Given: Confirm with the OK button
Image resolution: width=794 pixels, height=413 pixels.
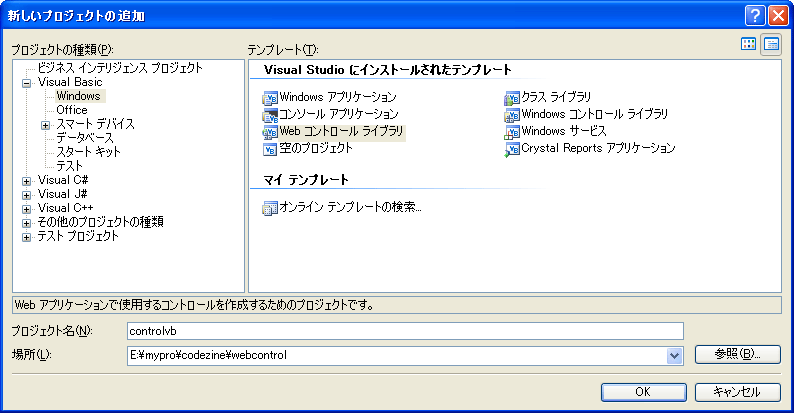Looking at the screenshot, I should [644, 392].
